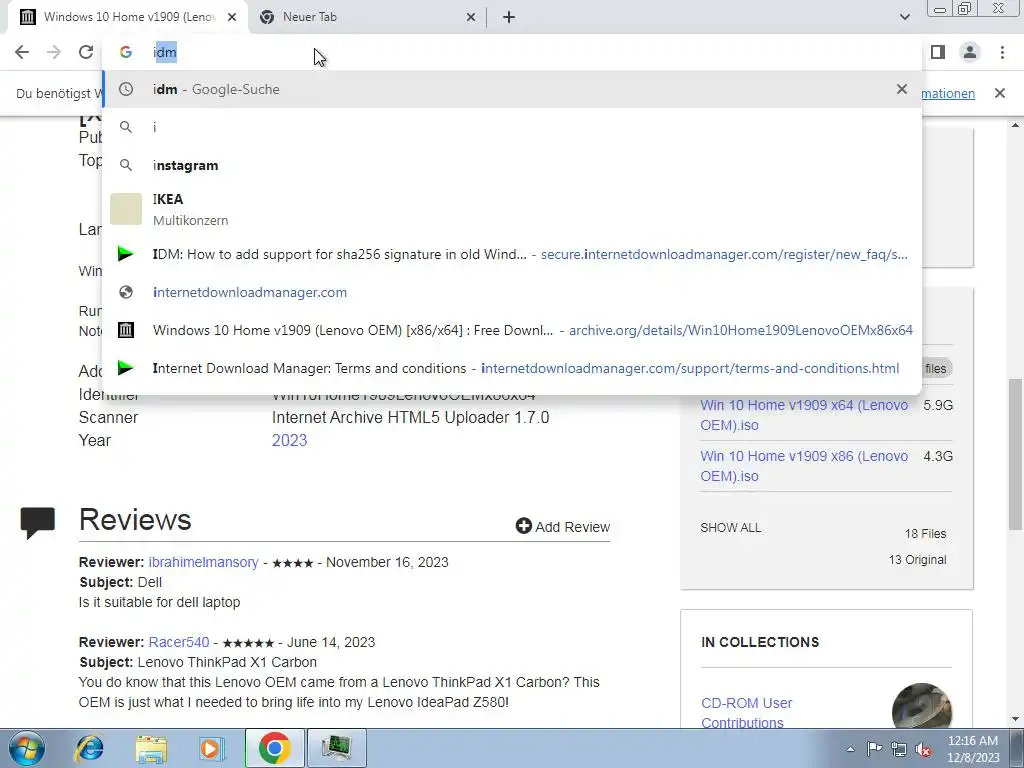Click archive icon of the Windows 10 suggestion

click(x=126, y=330)
